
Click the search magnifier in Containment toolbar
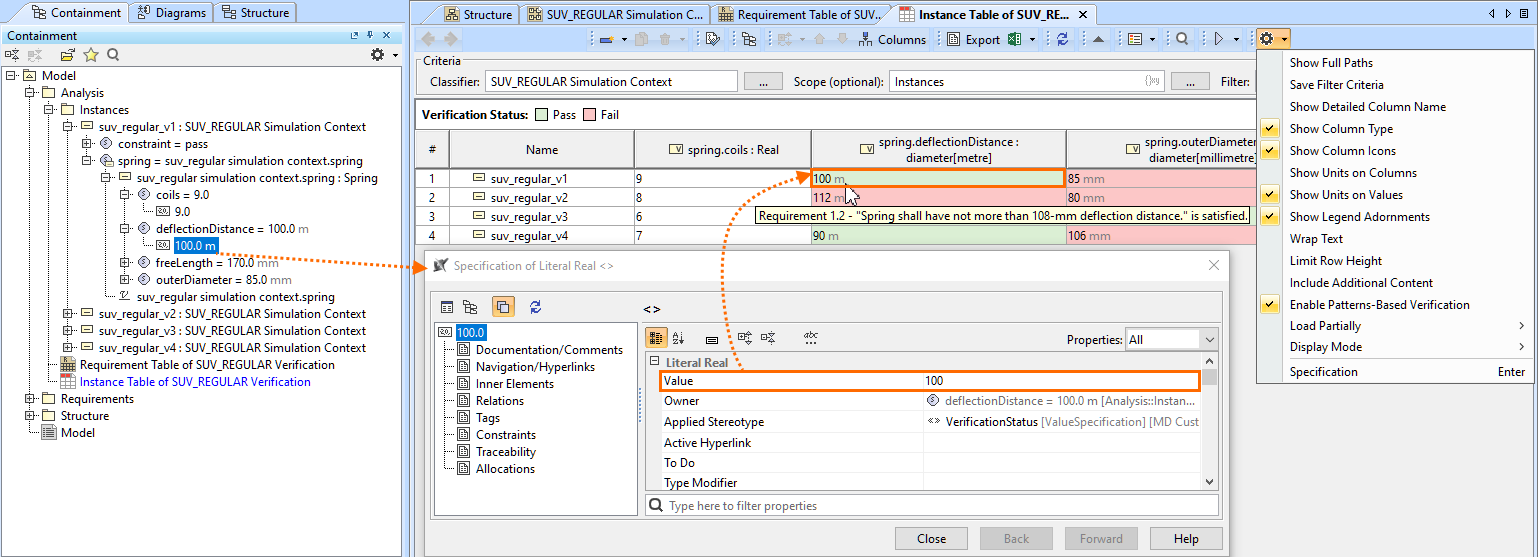[x=113, y=55]
